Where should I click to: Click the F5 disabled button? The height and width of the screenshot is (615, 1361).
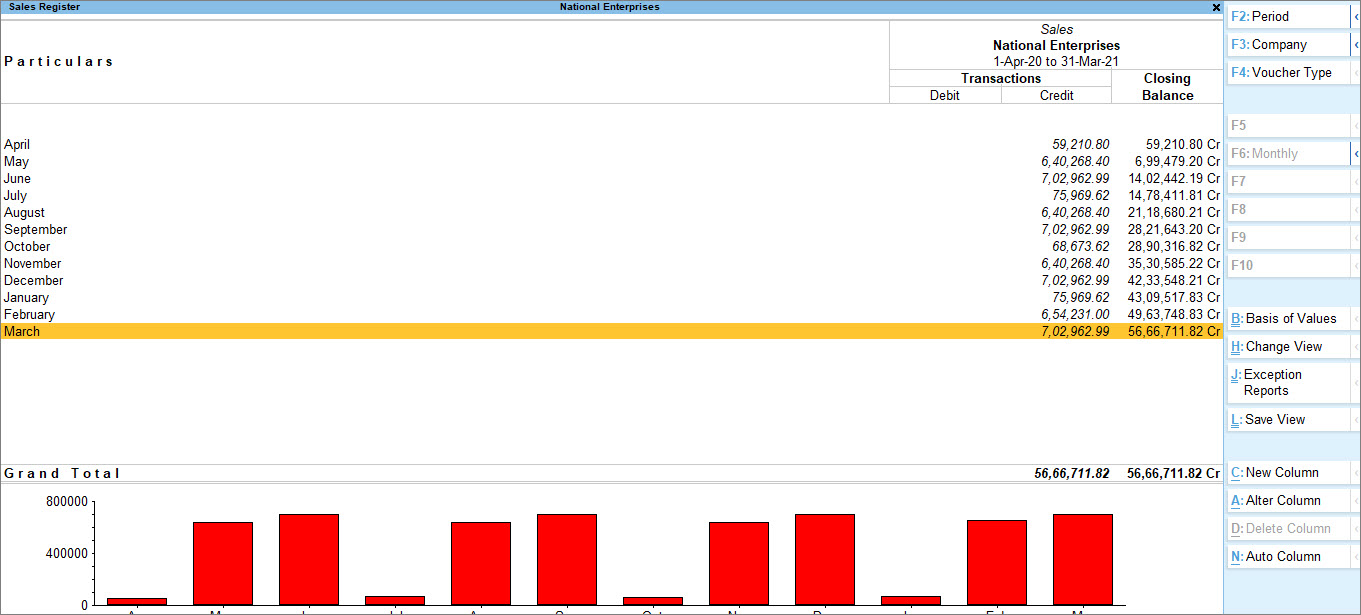pos(1288,126)
